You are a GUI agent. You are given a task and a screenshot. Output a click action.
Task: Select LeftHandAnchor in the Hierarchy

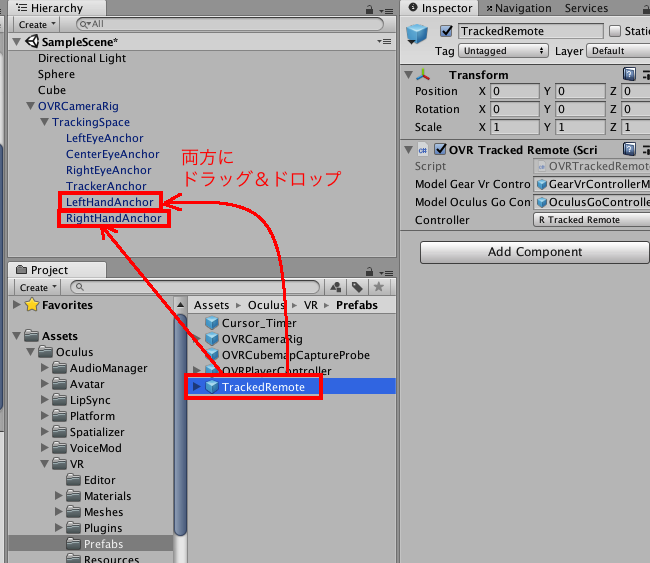[110, 202]
